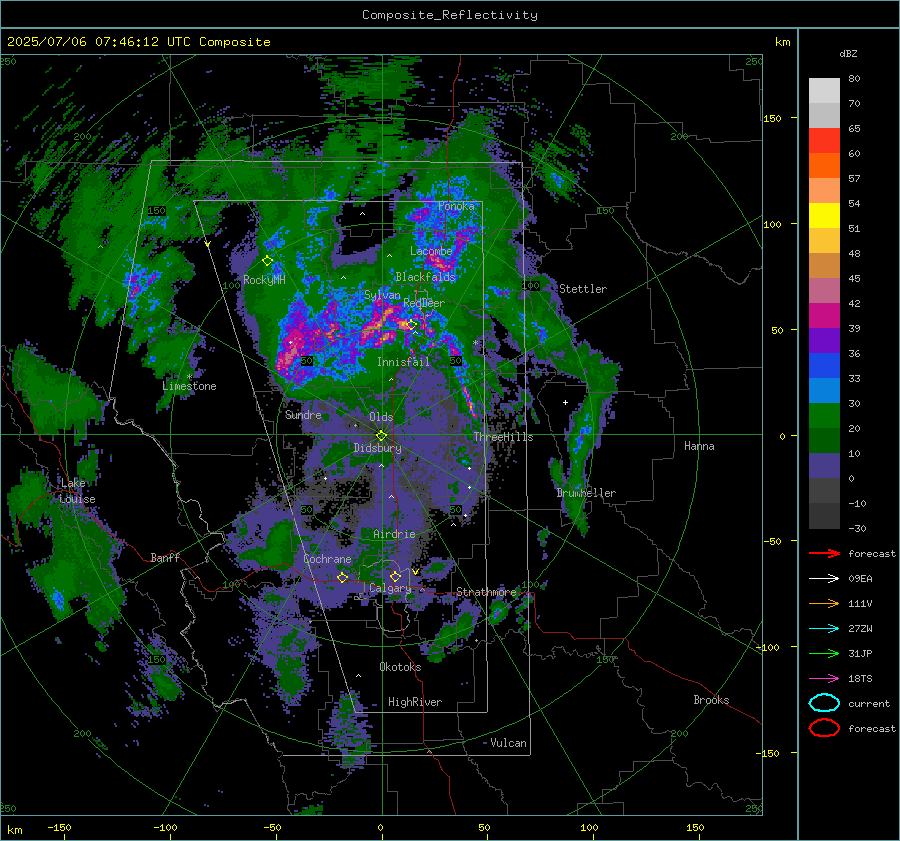This screenshot has width=900, height=841.
Task: Click the 18TS legend label
Action: pos(860,679)
